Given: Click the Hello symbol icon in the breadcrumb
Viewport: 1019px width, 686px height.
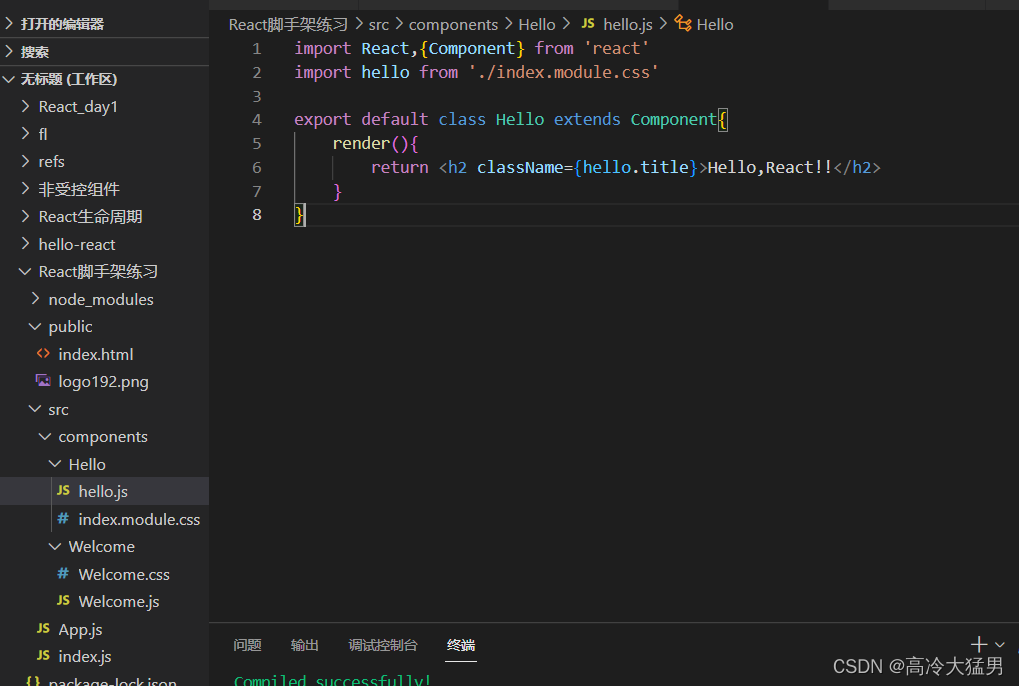Looking at the screenshot, I should 682,23.
